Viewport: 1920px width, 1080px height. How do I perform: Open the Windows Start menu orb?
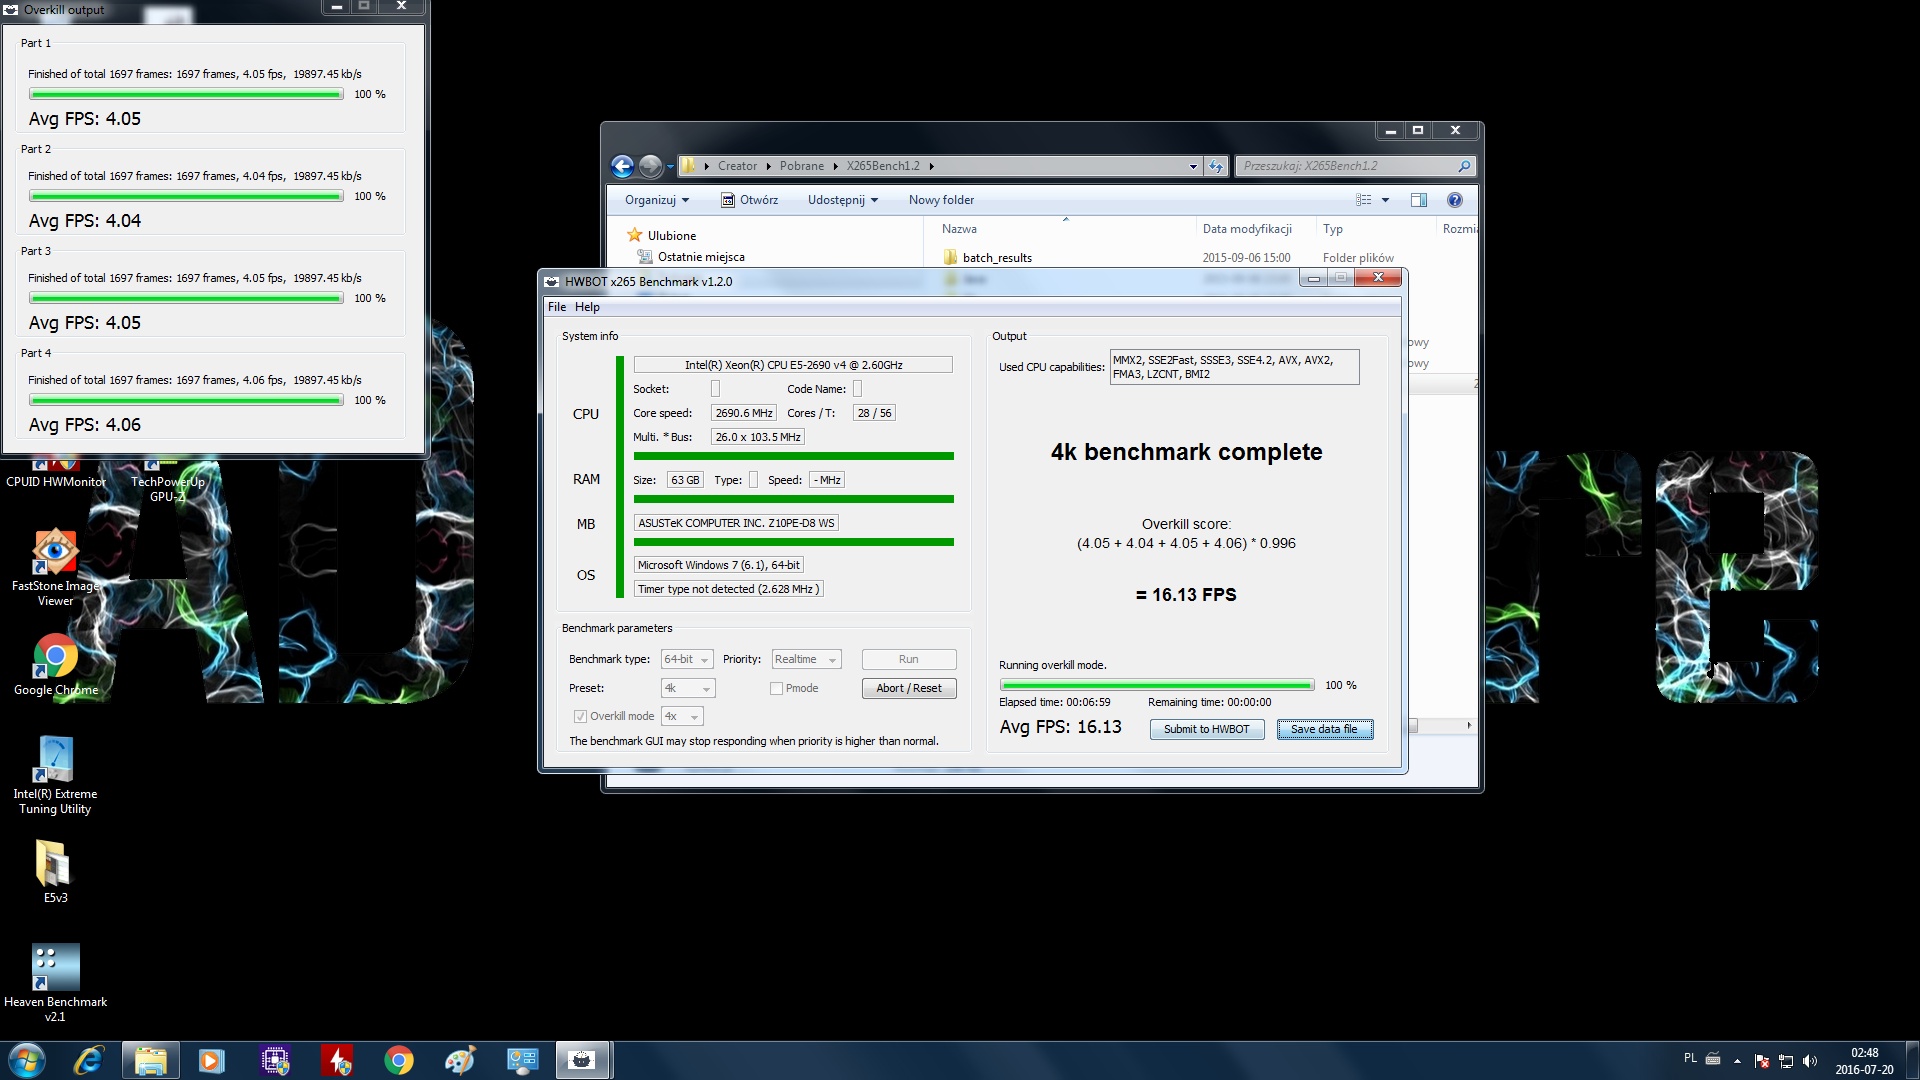coord(27,1060)
